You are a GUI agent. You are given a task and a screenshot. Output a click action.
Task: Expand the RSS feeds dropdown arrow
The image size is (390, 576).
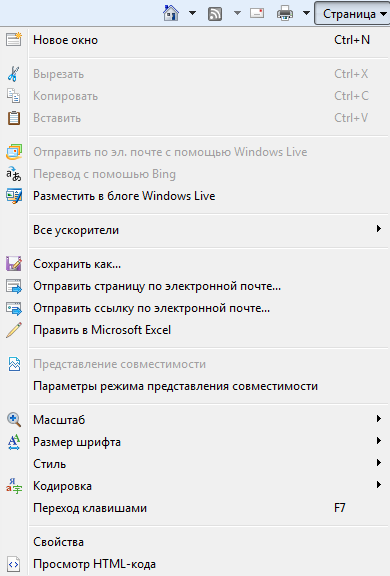pyautogui.click(x=237, y=14)
